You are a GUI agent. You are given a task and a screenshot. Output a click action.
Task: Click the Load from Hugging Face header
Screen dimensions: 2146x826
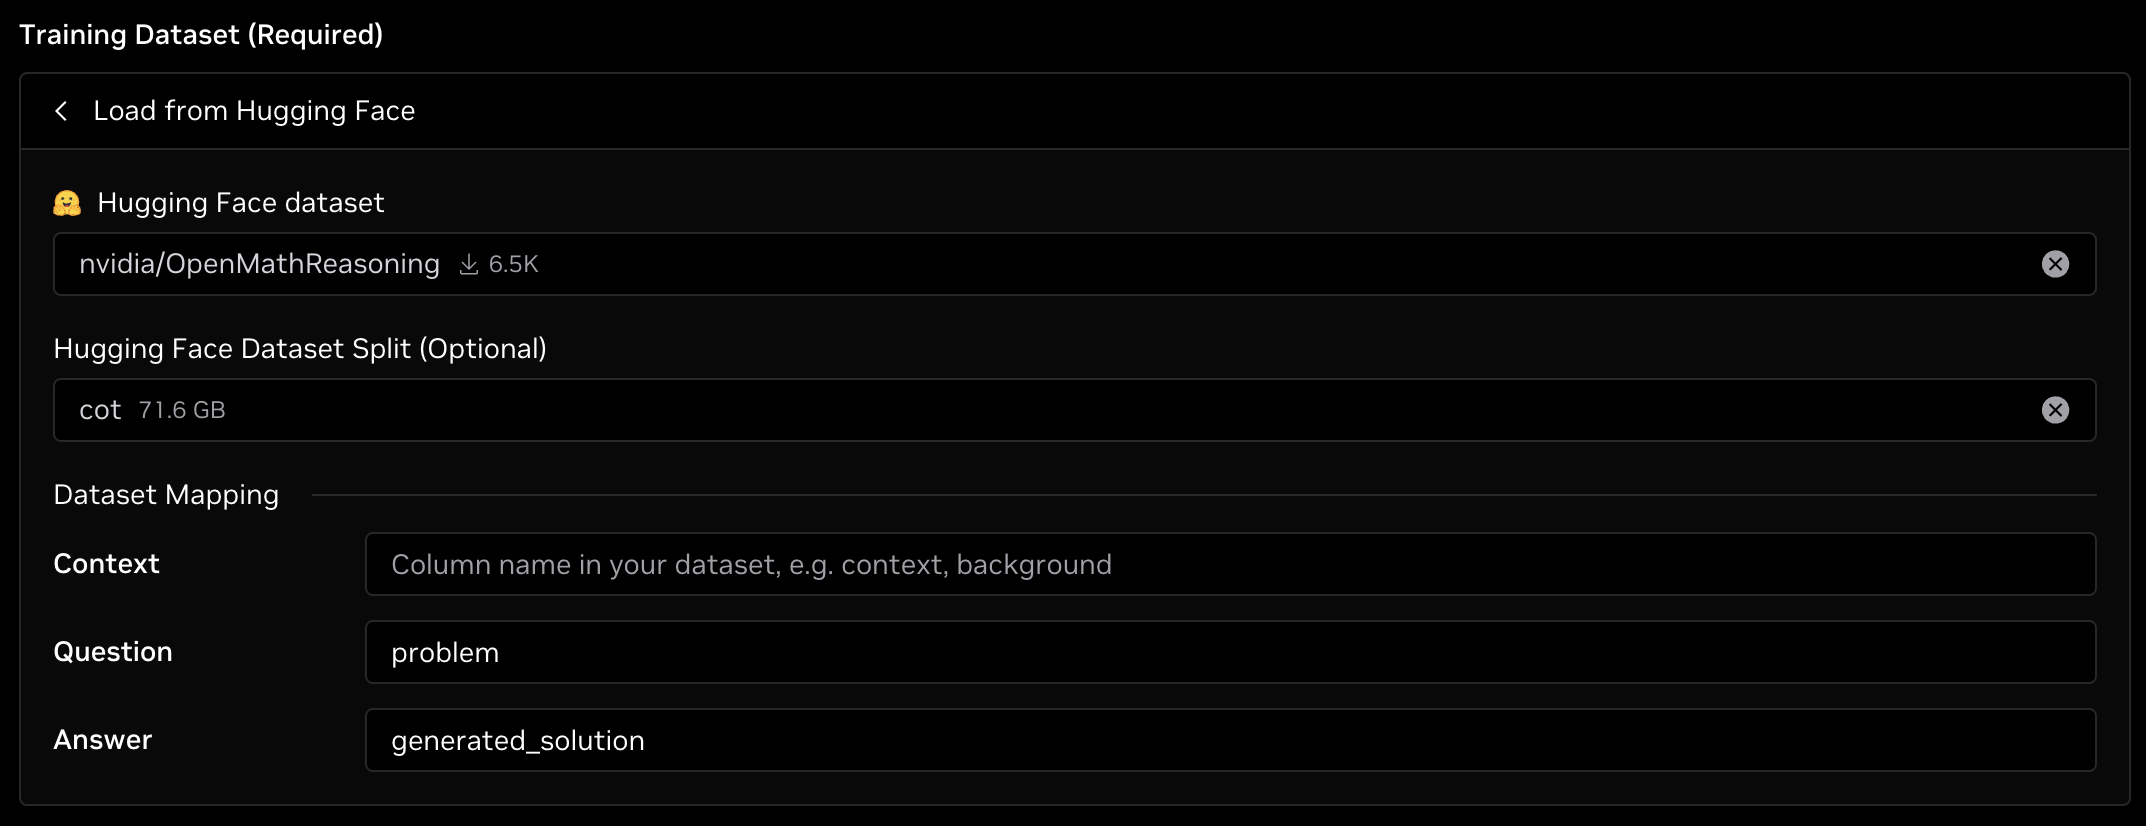click(254, 111)
